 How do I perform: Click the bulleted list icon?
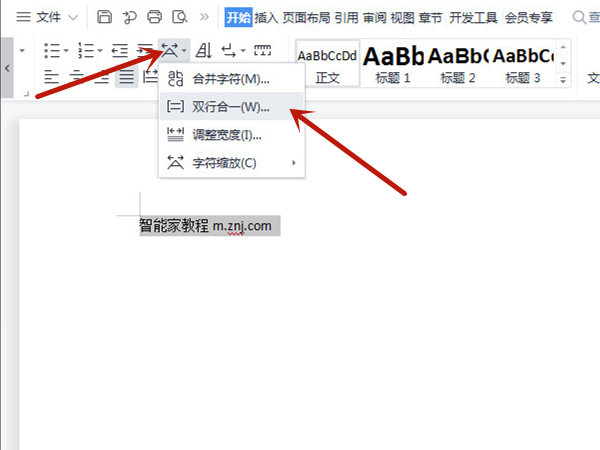[53, 50]
